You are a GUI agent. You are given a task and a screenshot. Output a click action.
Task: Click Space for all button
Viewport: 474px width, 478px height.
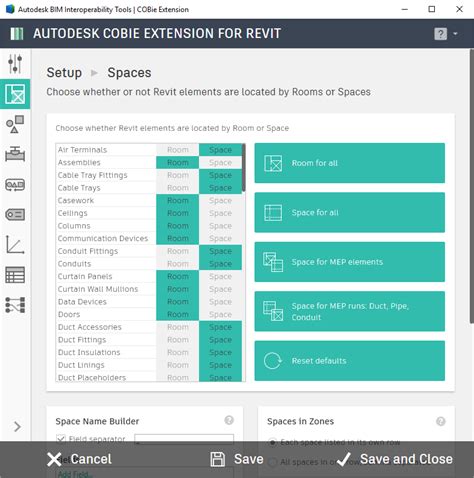pos(350,212)
